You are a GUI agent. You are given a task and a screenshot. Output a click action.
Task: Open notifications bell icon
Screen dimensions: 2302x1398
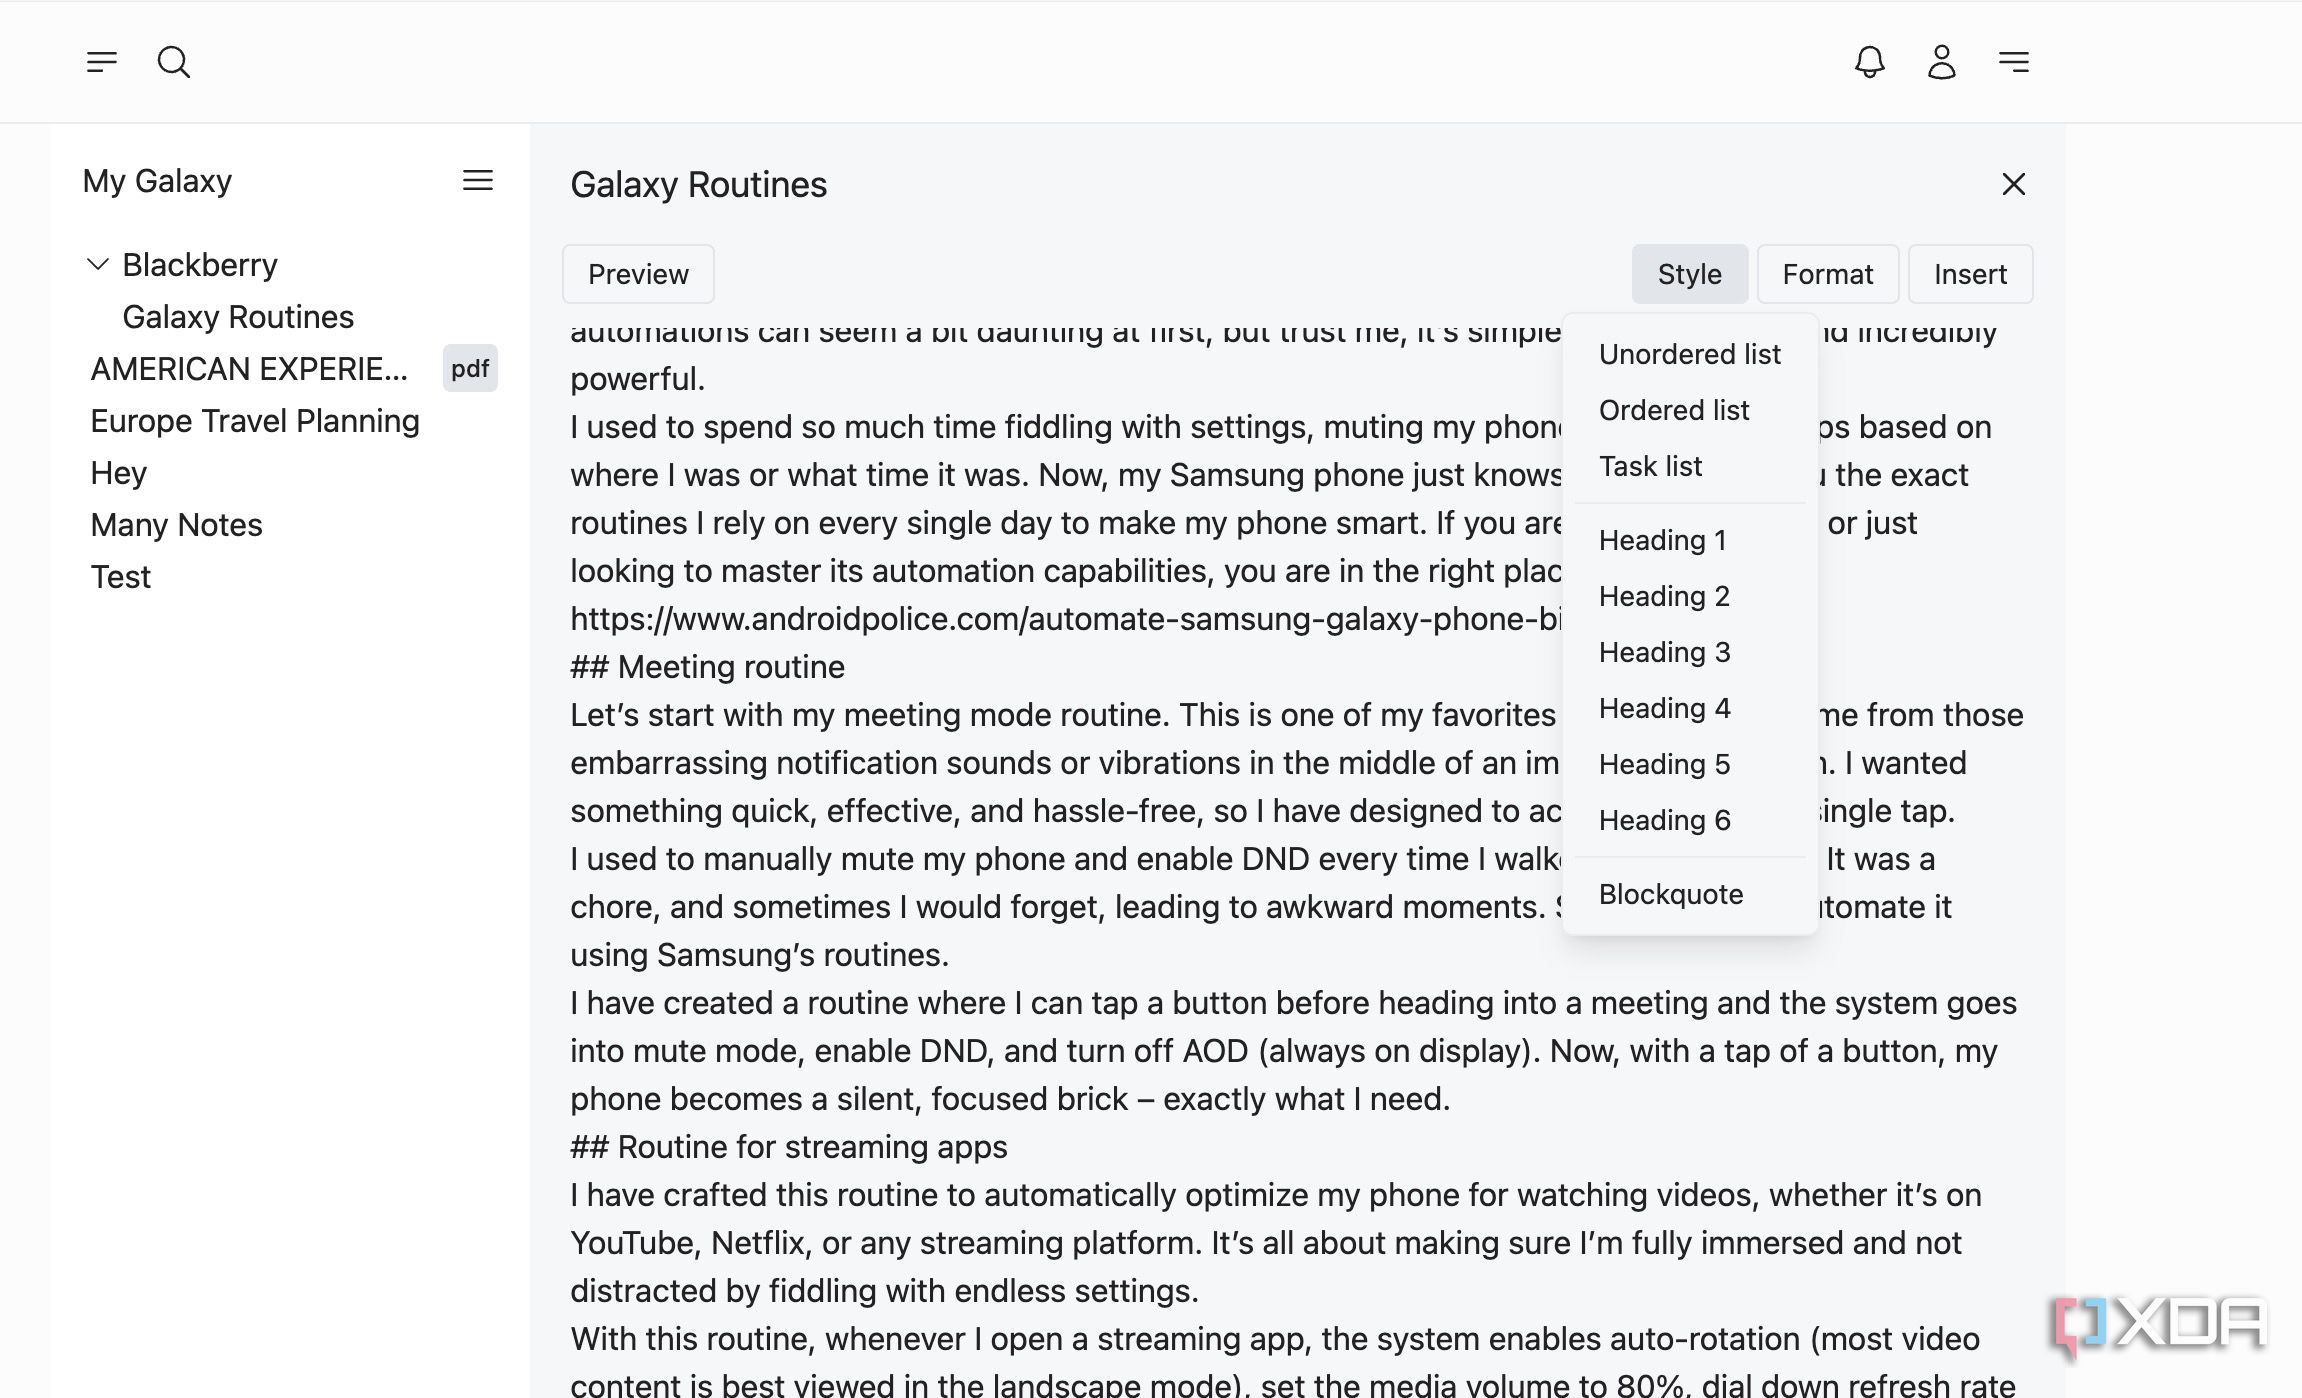coord(1869,62)
